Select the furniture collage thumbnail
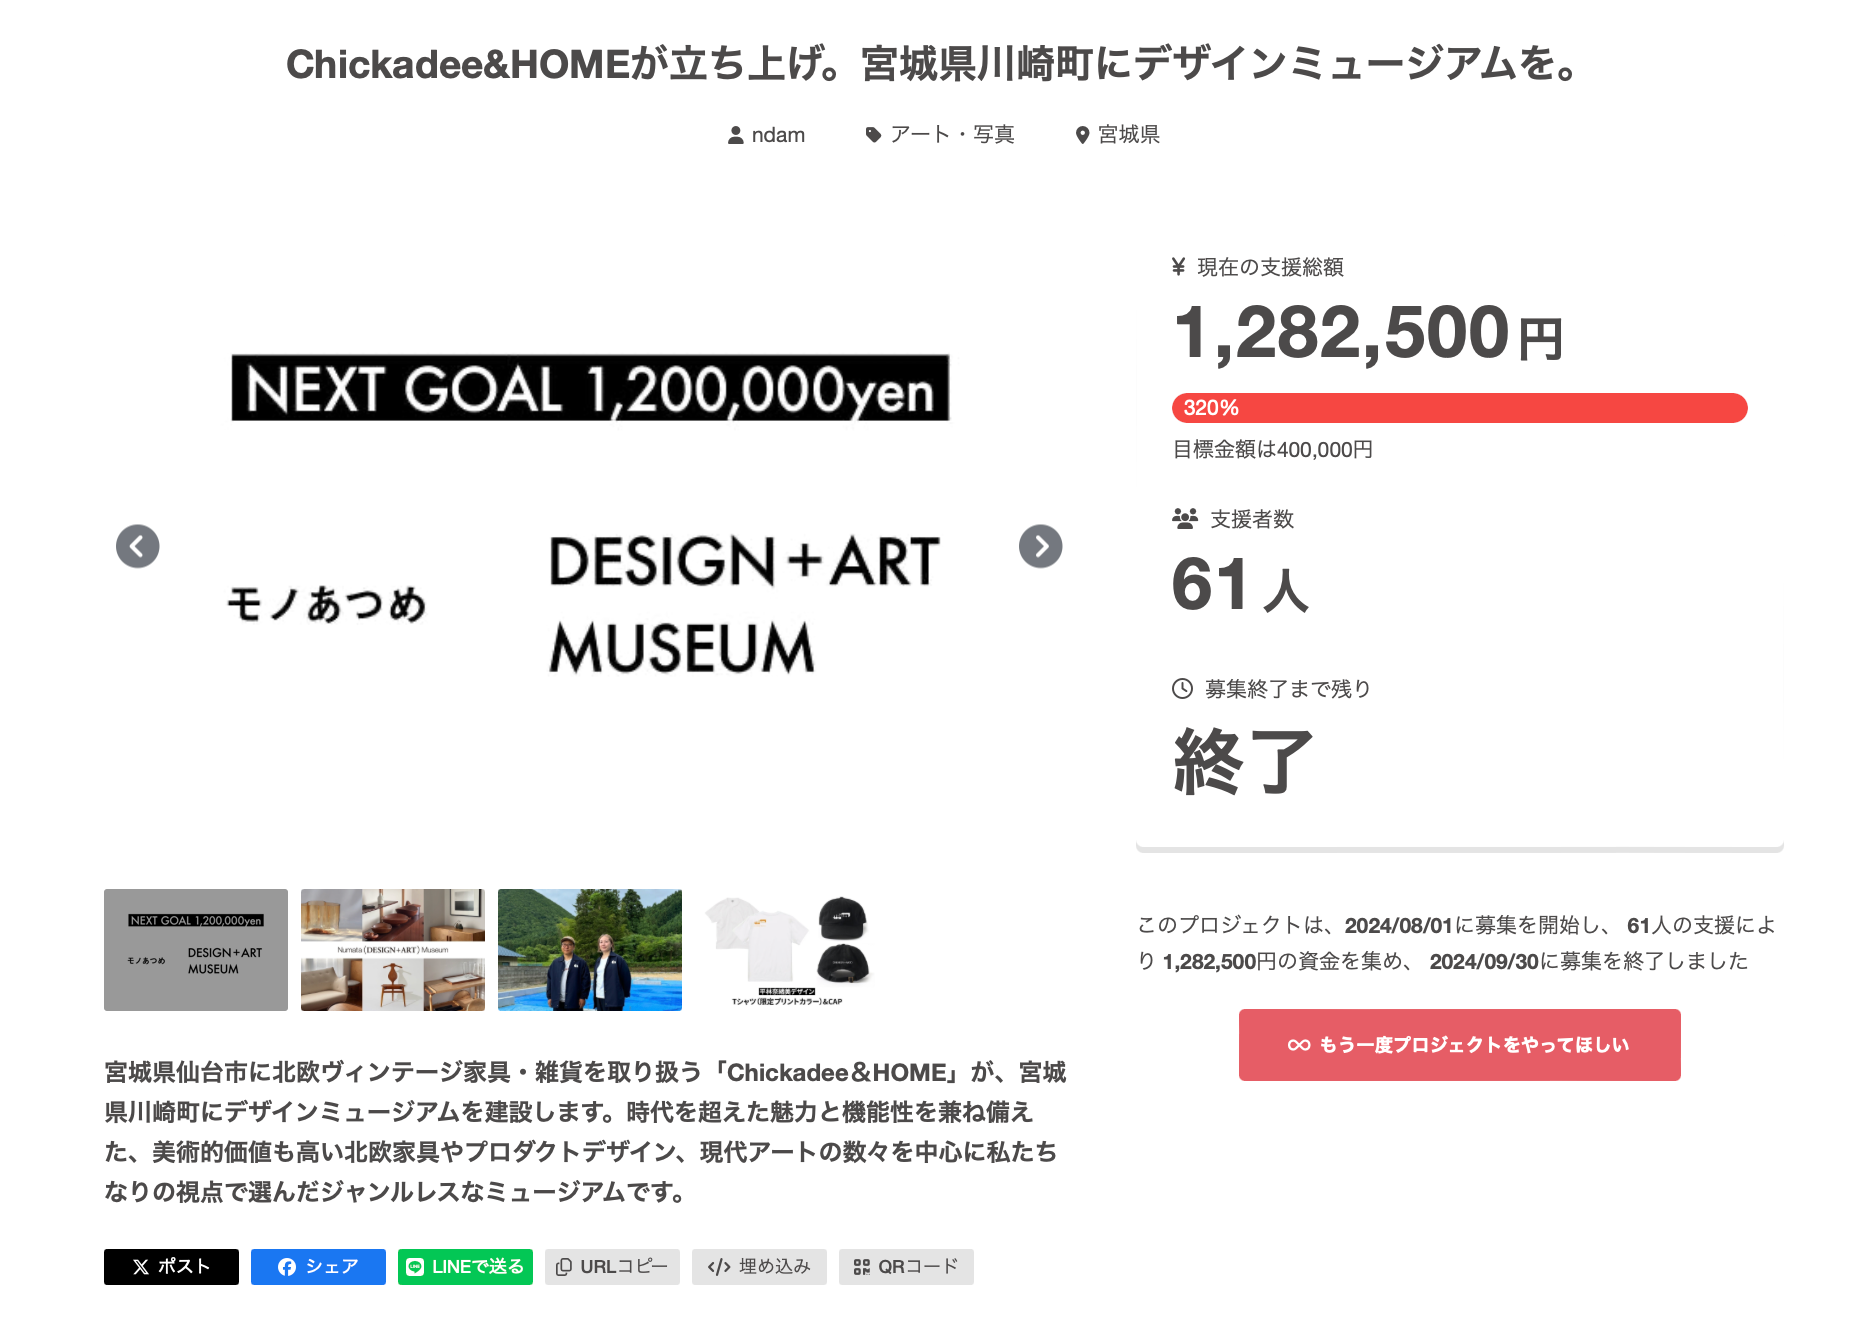This screenshot has height=1328, width=1860. (x=393, y=950)
